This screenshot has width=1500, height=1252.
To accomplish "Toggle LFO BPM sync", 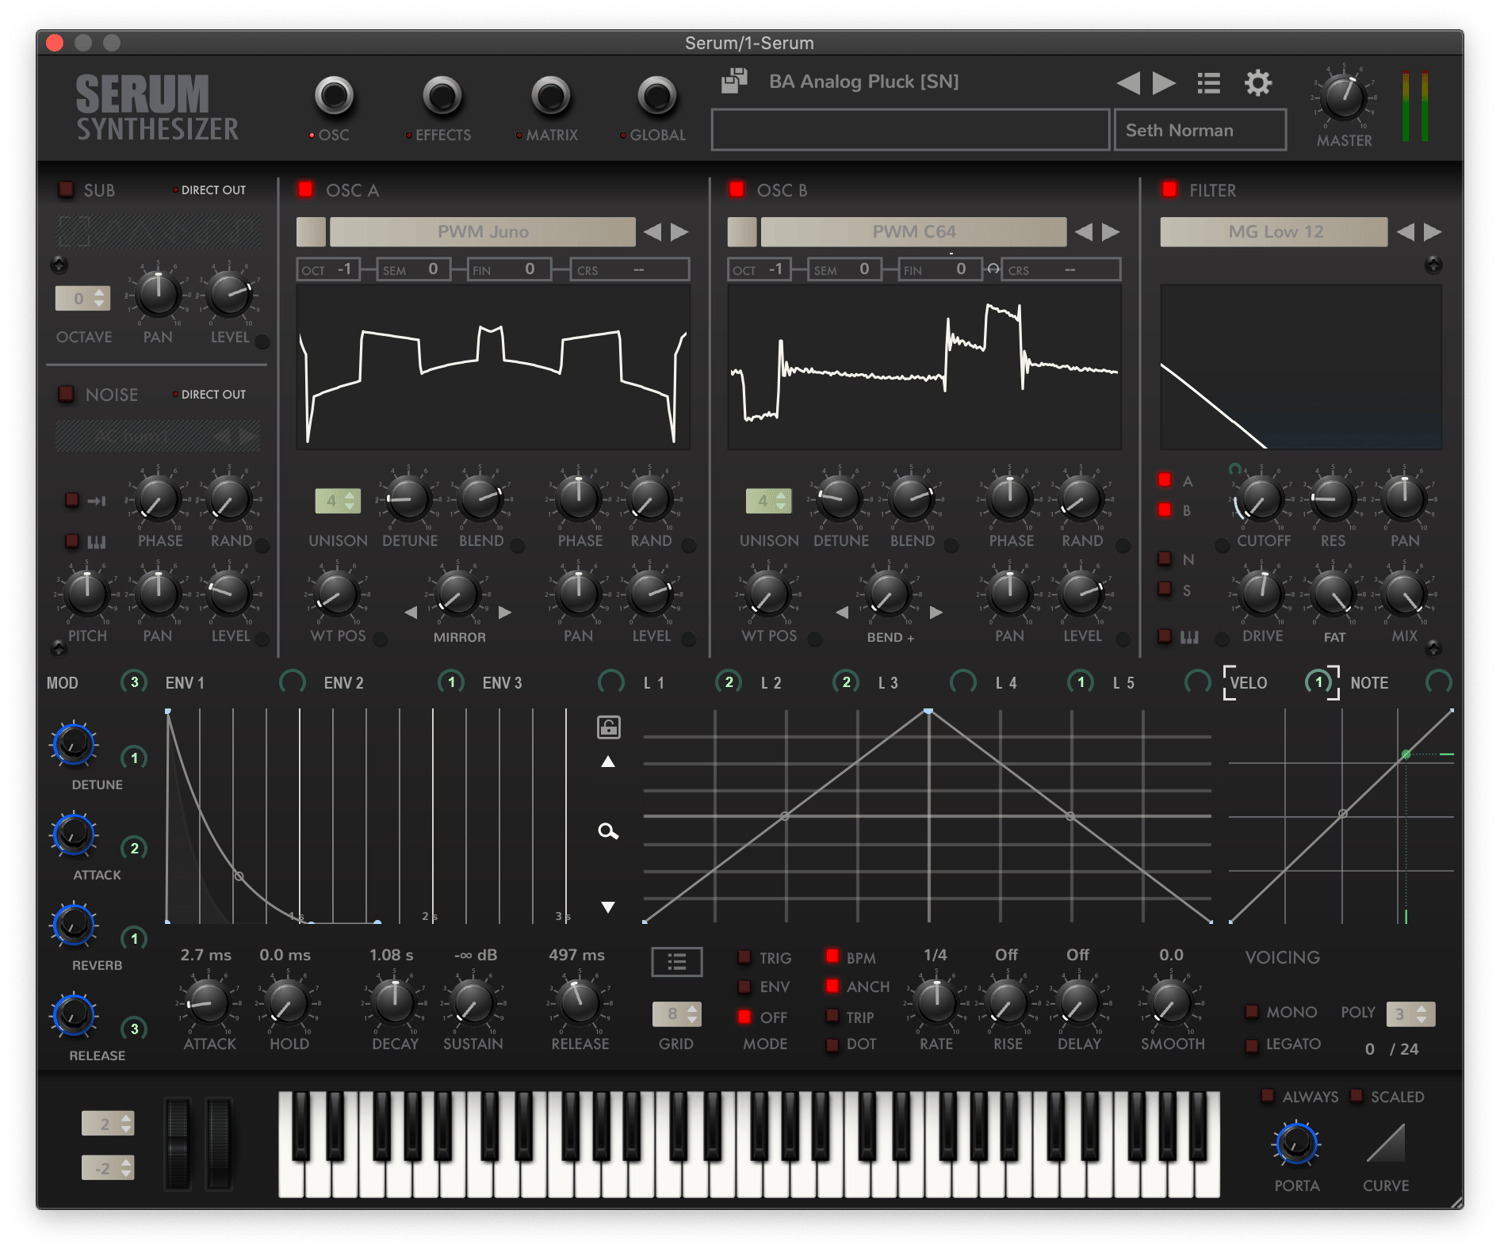I will click(x=832, y=957).
